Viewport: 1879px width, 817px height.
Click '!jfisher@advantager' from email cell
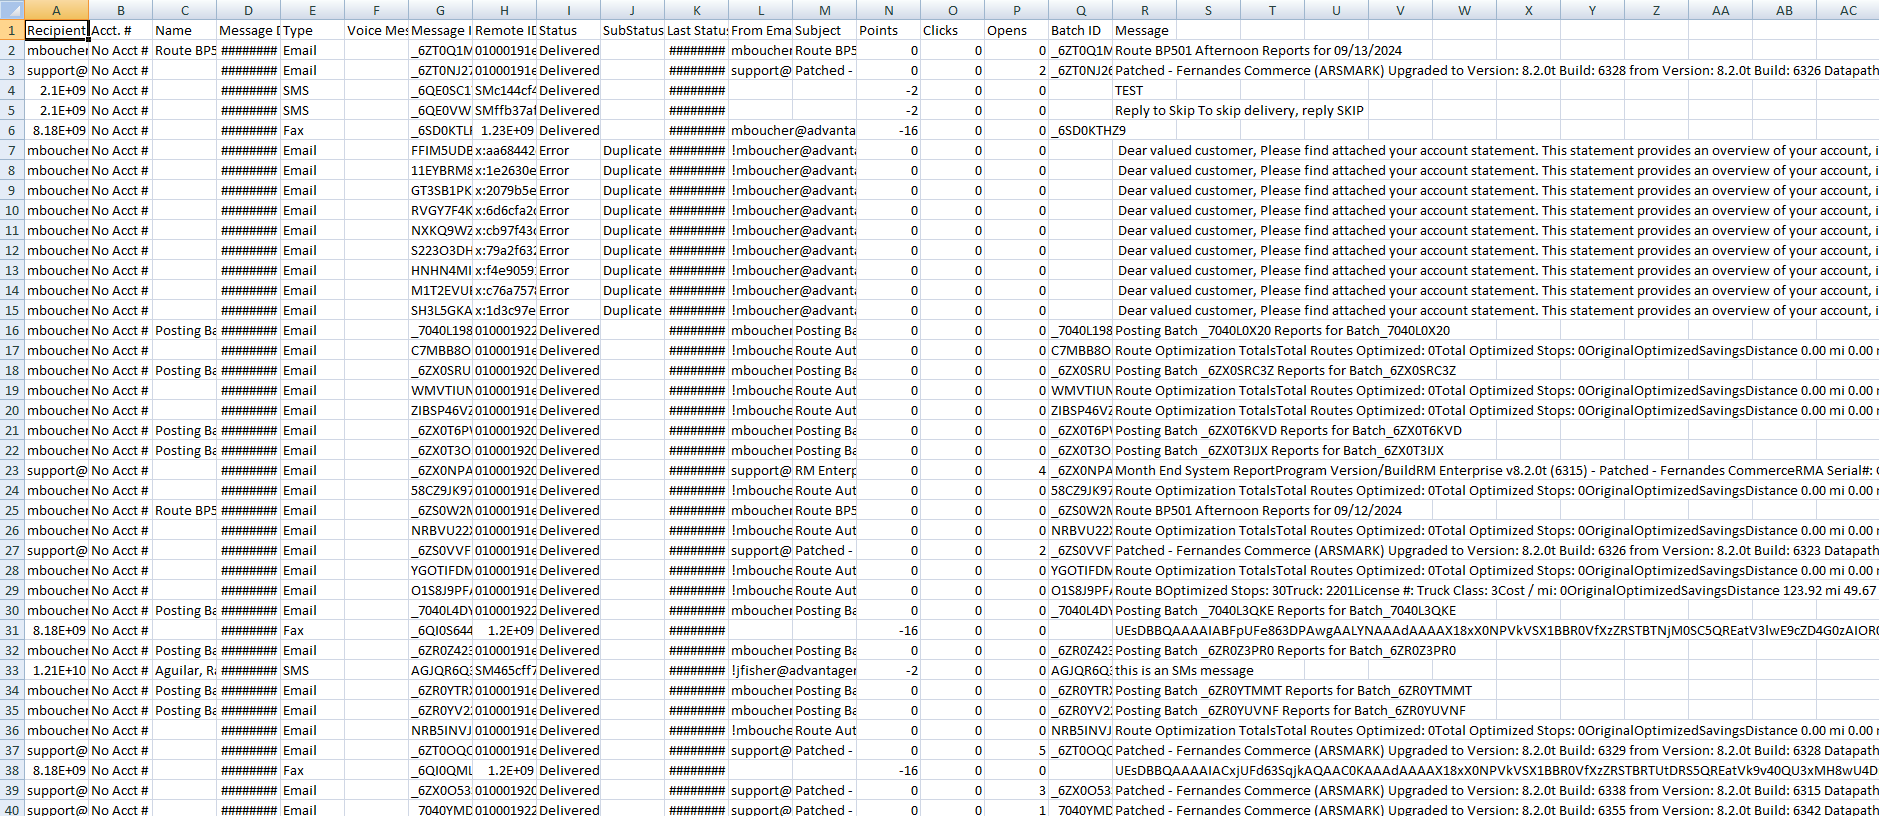[x=793, y=670]
